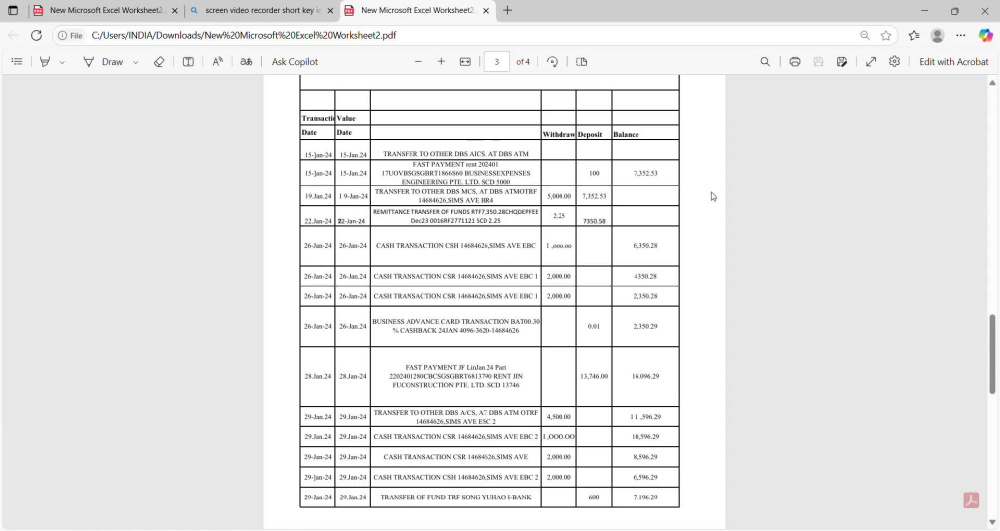The width and height of the screenshot is (1000, 531).
Task: Open the Copilot sidebar
Action: click(x=985, y=36)
